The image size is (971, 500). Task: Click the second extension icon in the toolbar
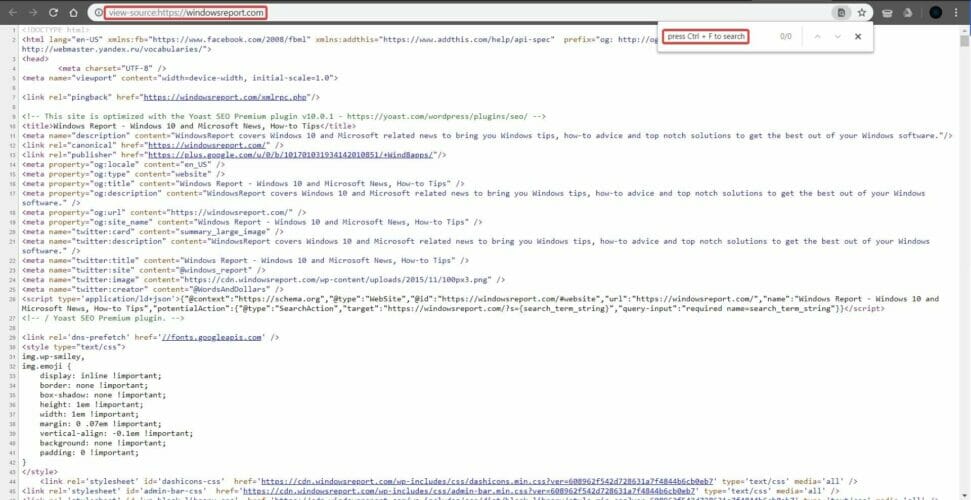point(907,12)
